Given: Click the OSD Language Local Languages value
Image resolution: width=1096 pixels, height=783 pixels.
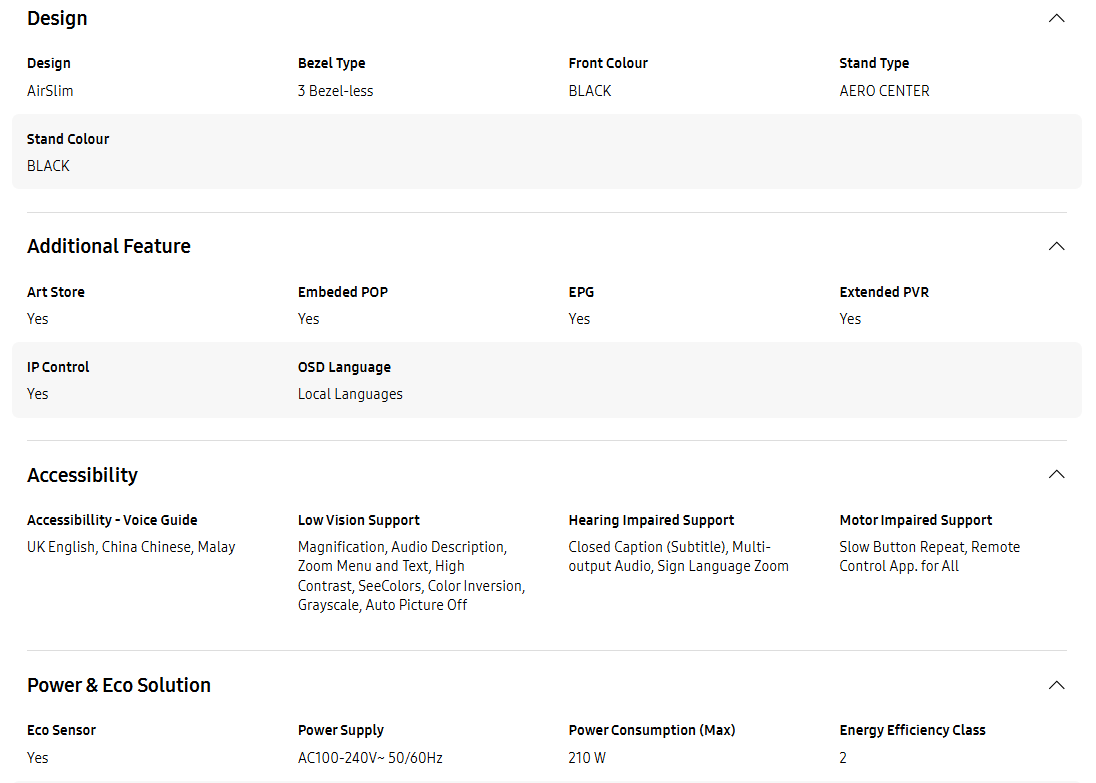Looking at the screenshot, I should [350, 394].
